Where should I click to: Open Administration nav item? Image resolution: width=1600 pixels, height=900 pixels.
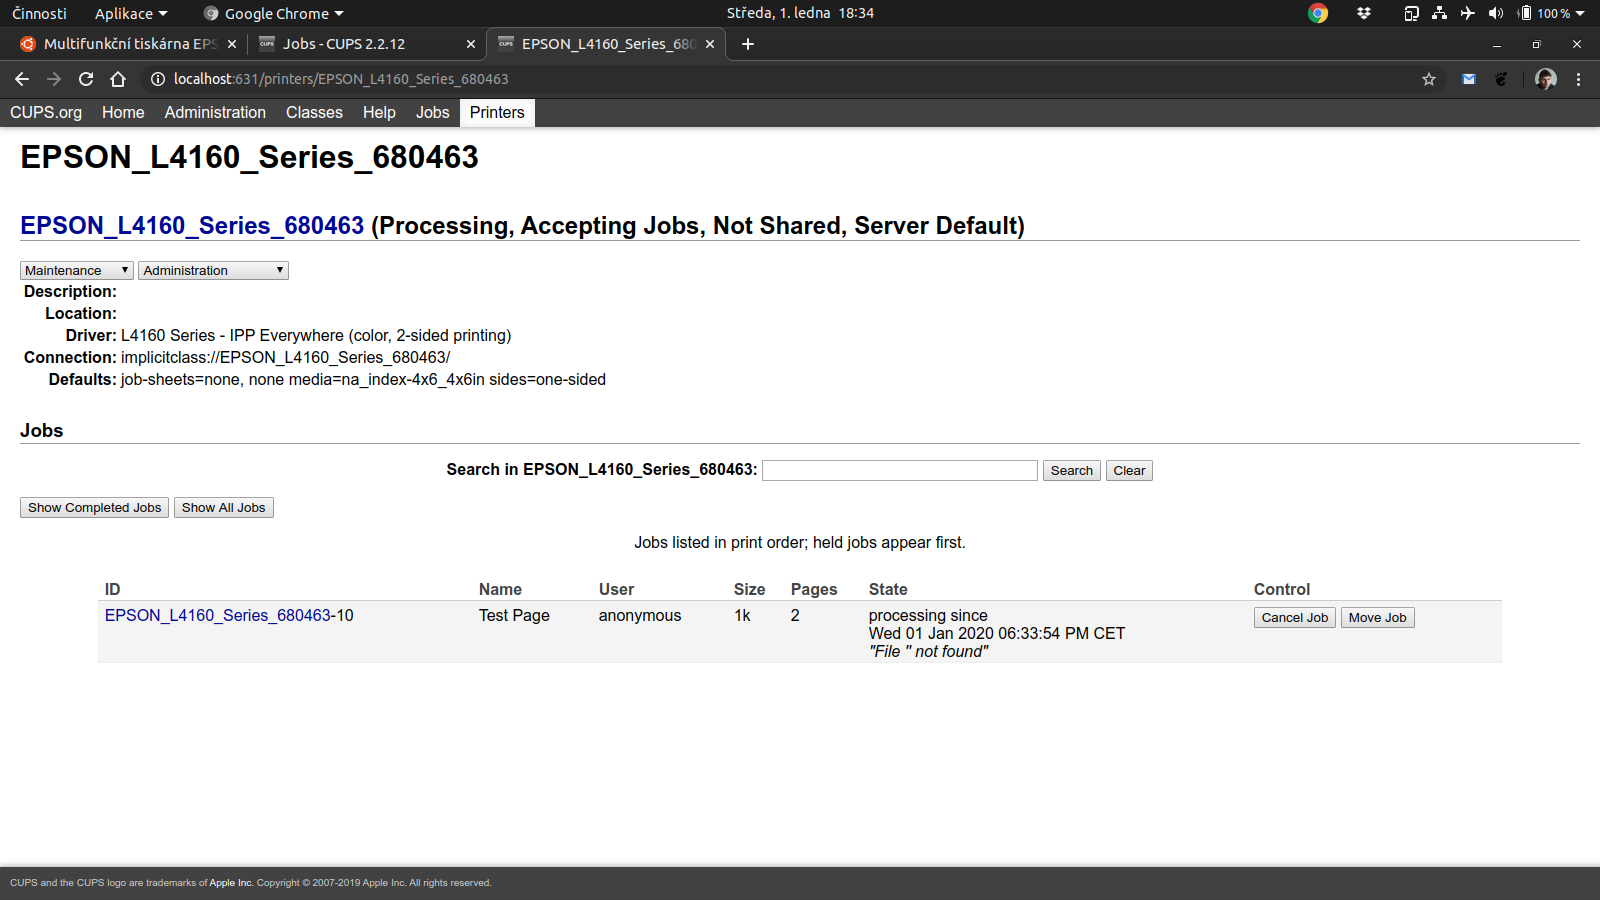click(215, 113)
